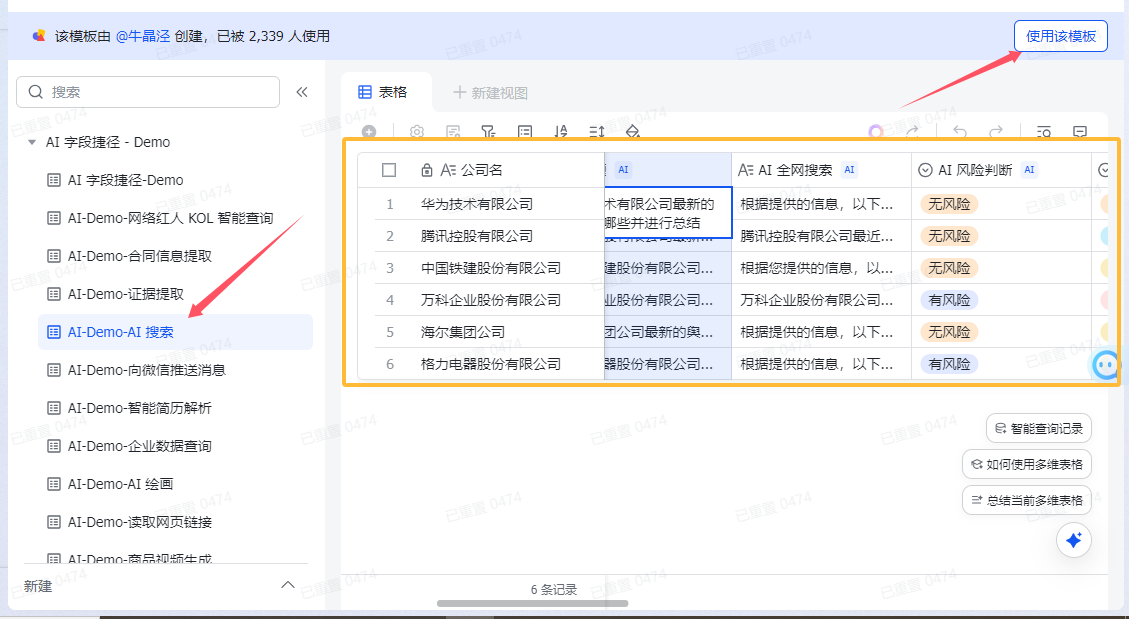Click row number 3 in the table
Image resolution: width=1129 pixels, height=619 pixels.
[390, 268]
